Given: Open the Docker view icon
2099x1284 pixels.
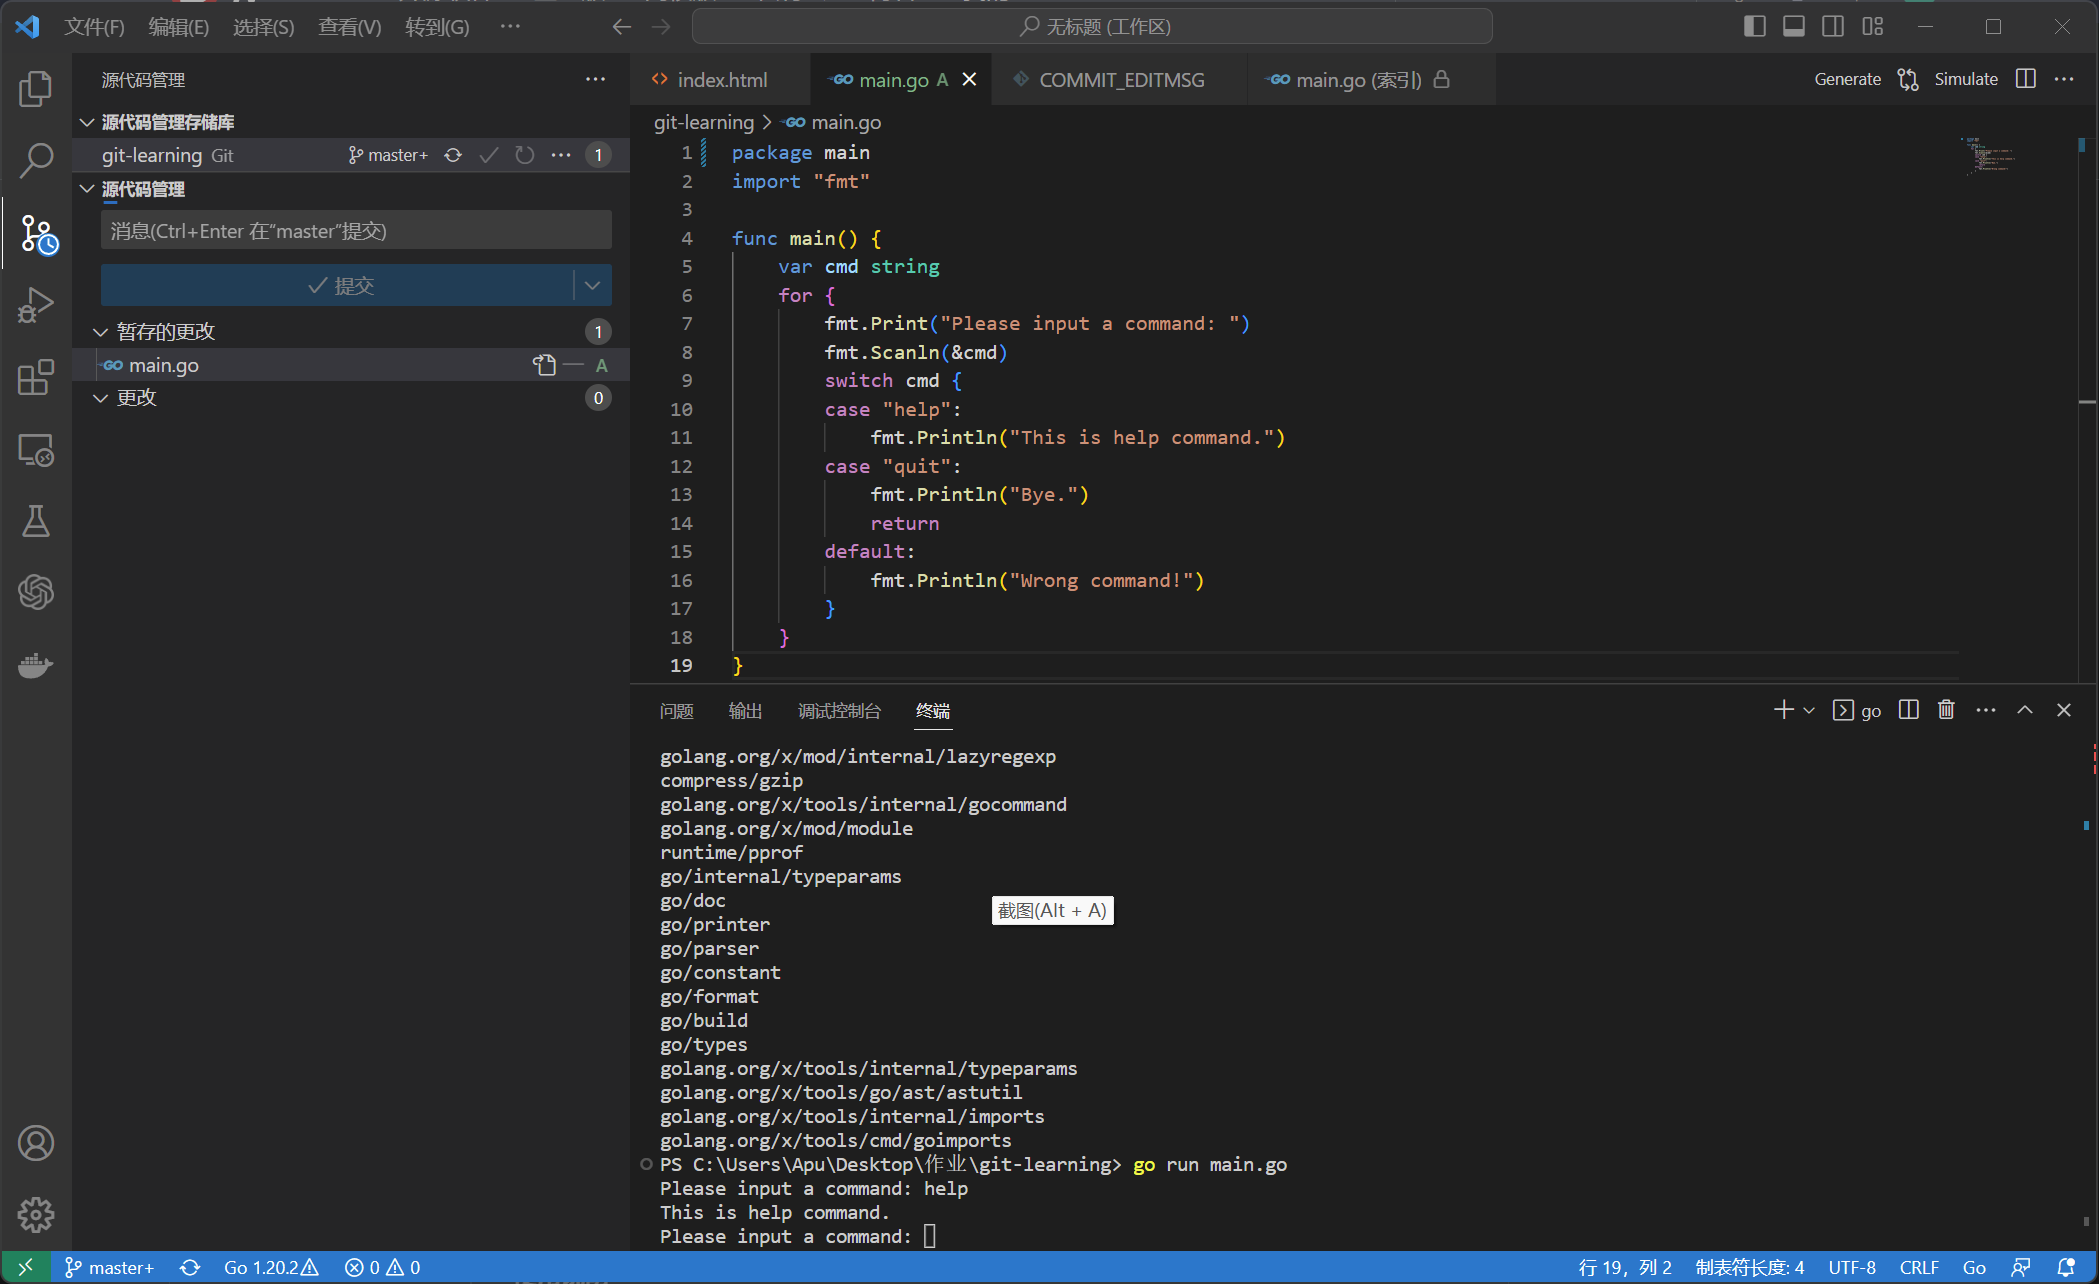Looking at the screenshot, I should click(x=36, y=665).
